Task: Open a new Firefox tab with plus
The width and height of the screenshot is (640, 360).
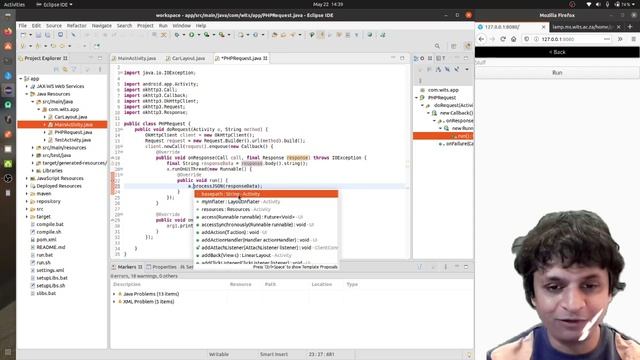Action: pos(630,27)
